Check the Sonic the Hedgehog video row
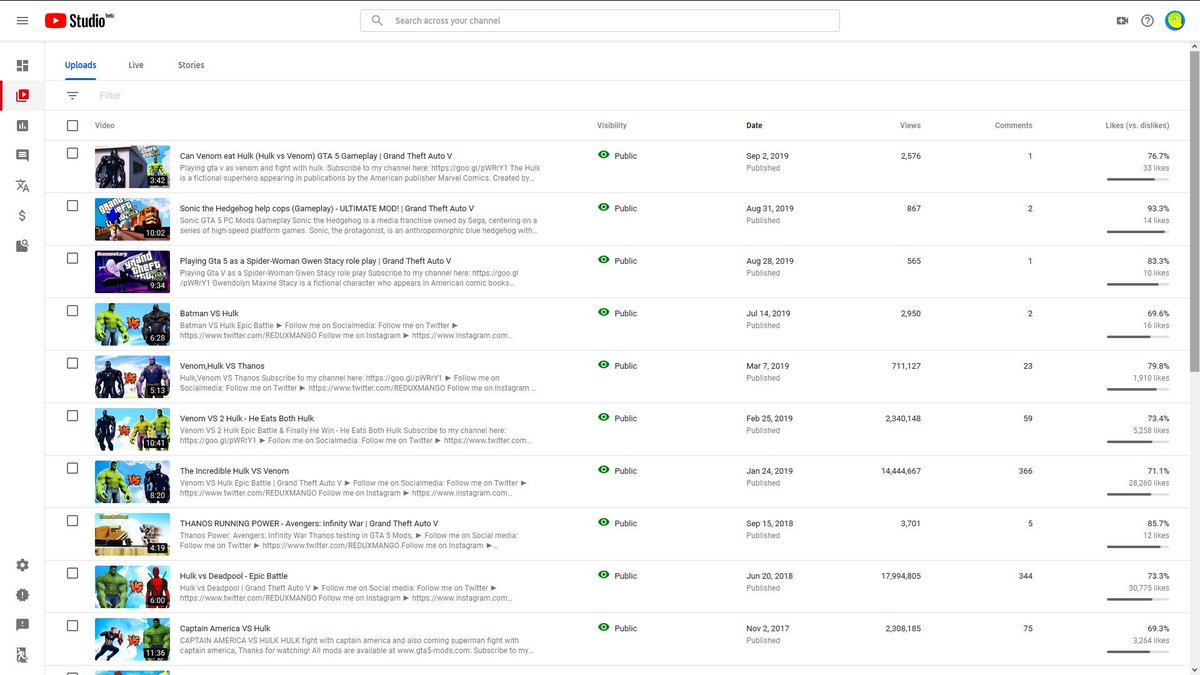The height and width of the screenshot is (675, 1200). click(x=72, y=205)
